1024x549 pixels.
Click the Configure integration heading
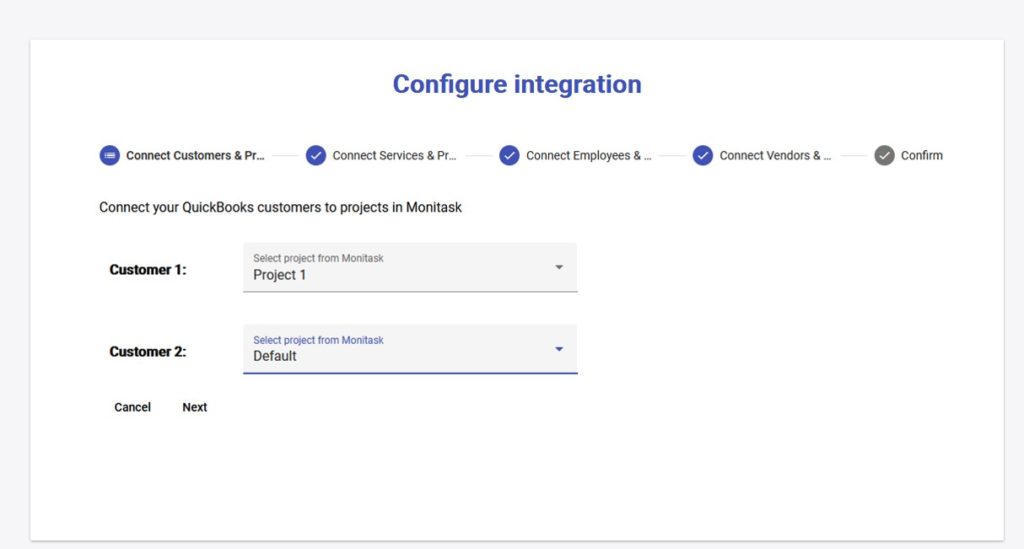point(517,84)
